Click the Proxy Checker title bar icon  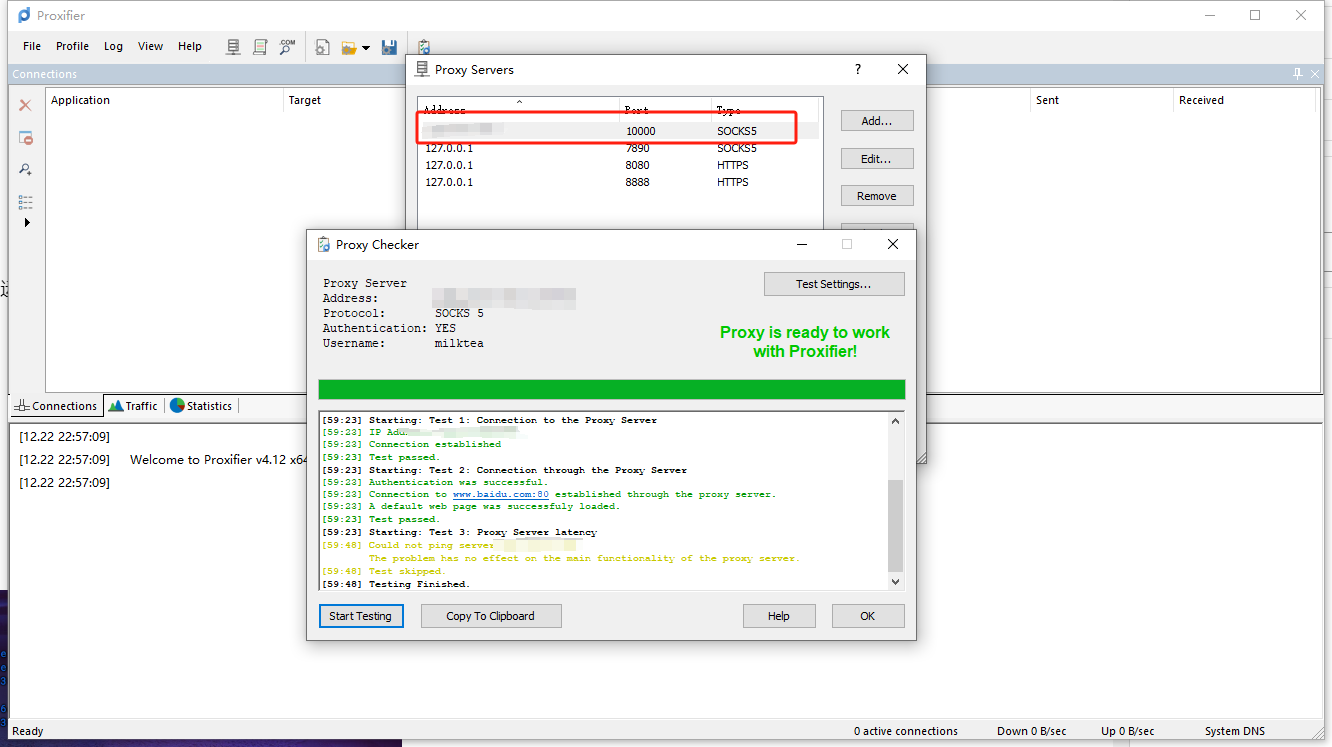323,244
